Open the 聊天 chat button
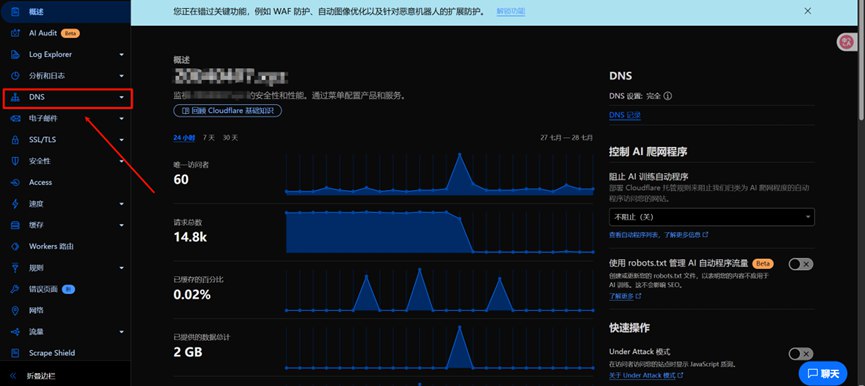The image size is (865, 386). click(x=823, y=373)
